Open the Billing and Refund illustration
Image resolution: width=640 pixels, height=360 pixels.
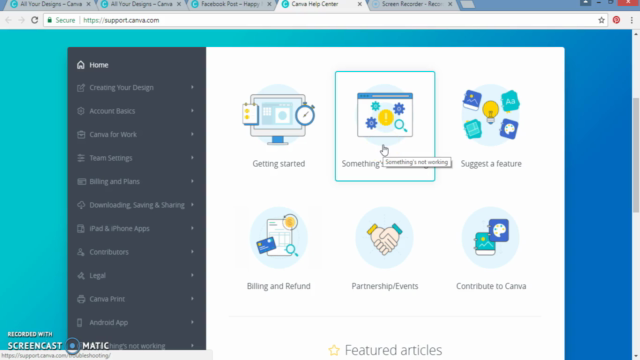[279, 238]
